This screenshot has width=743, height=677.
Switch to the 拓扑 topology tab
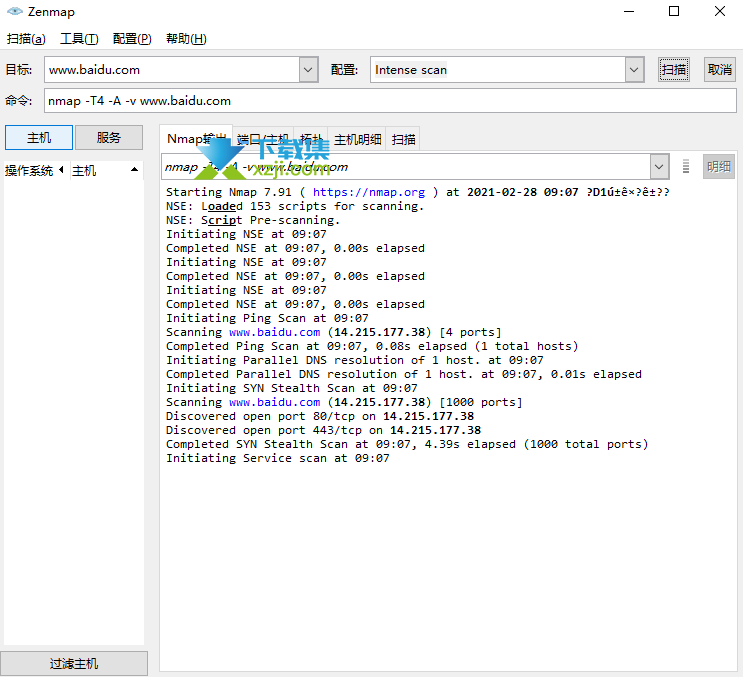pyautogui.click(x=311, y=139)
